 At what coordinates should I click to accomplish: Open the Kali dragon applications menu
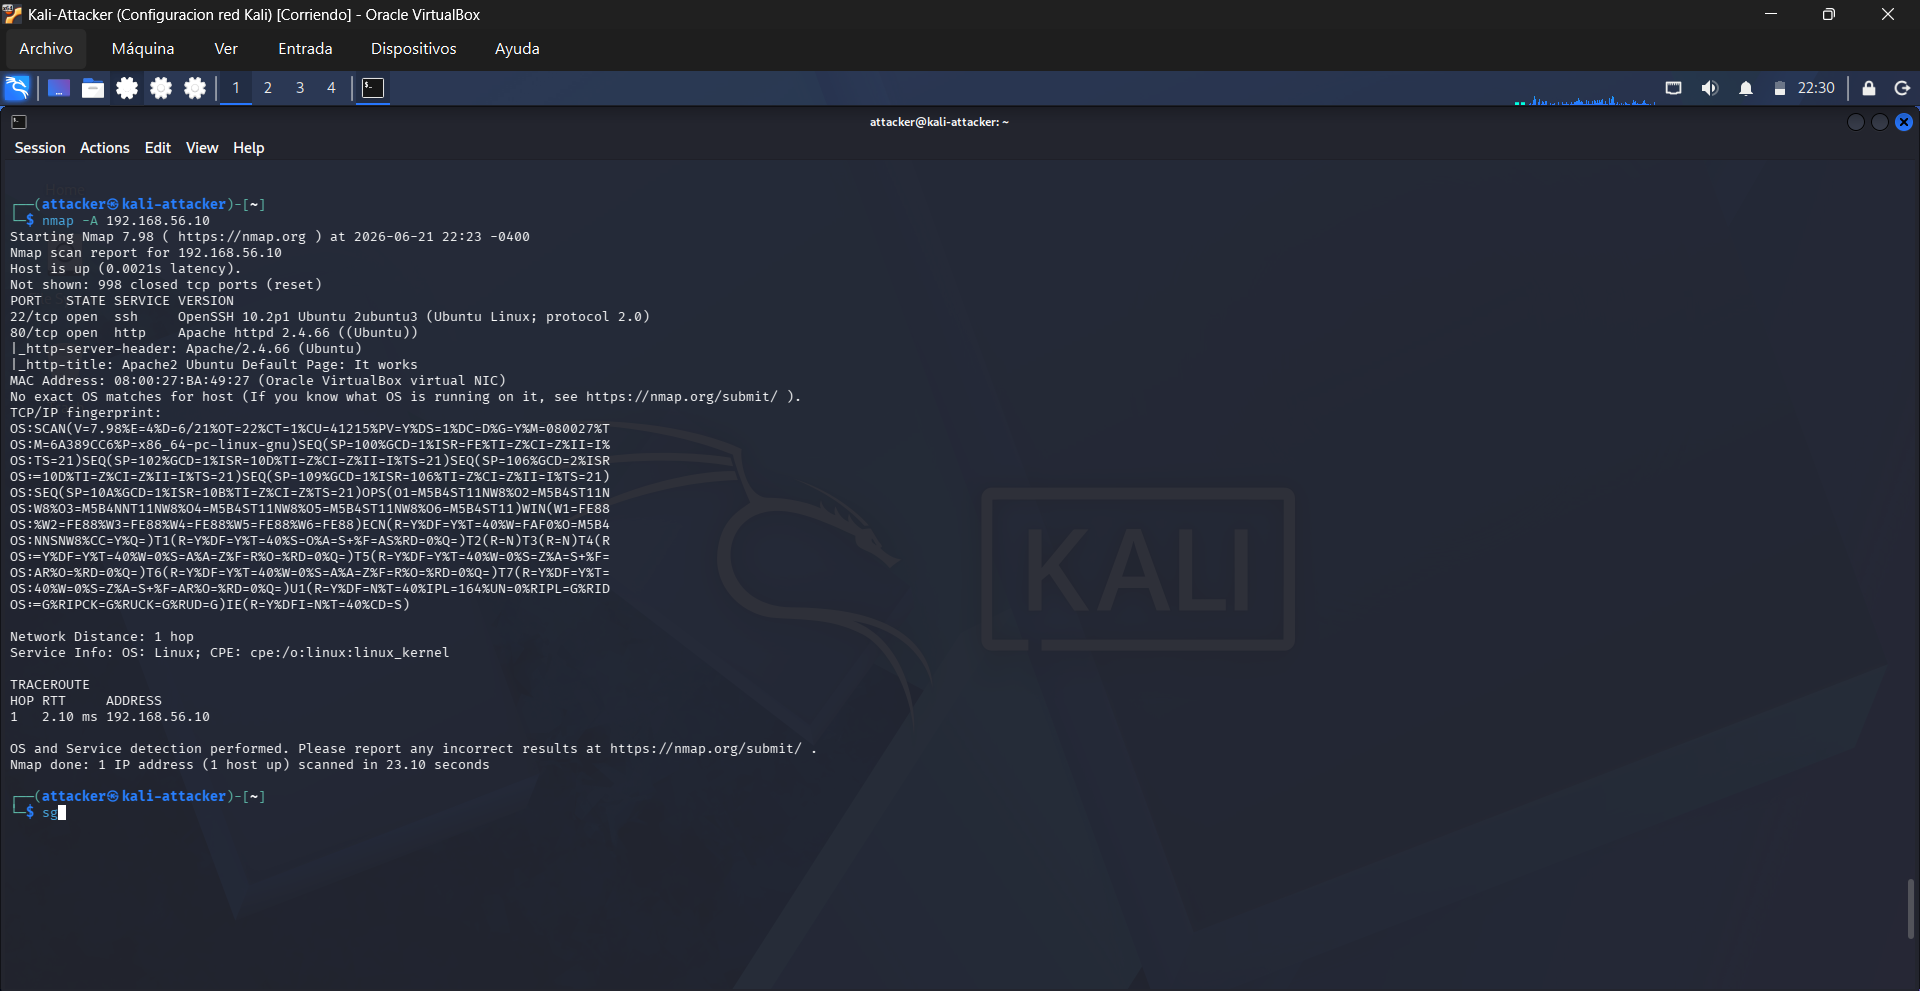pyautogui.click(x=18, y=88)
